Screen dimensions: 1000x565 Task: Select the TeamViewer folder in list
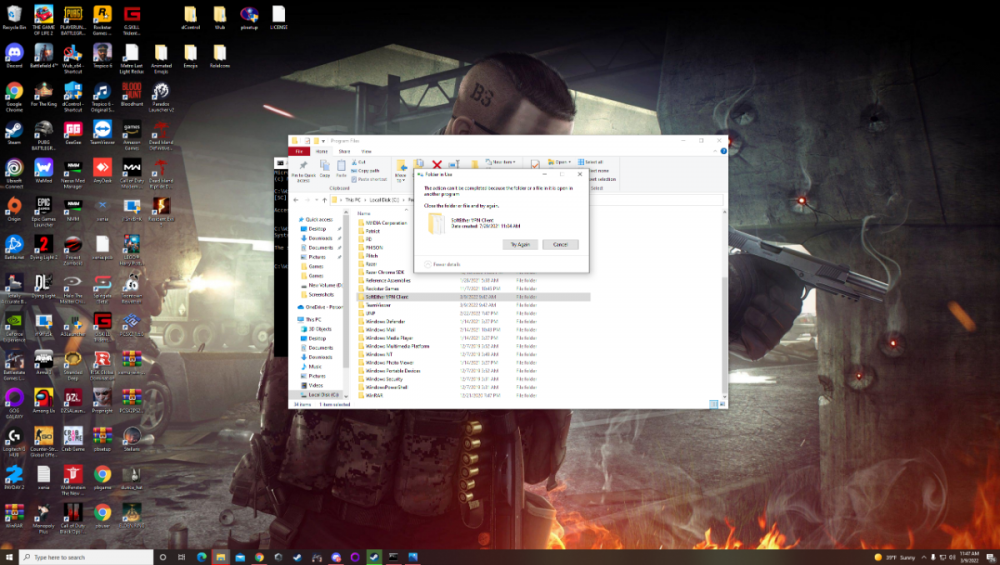tap(379, 305)
